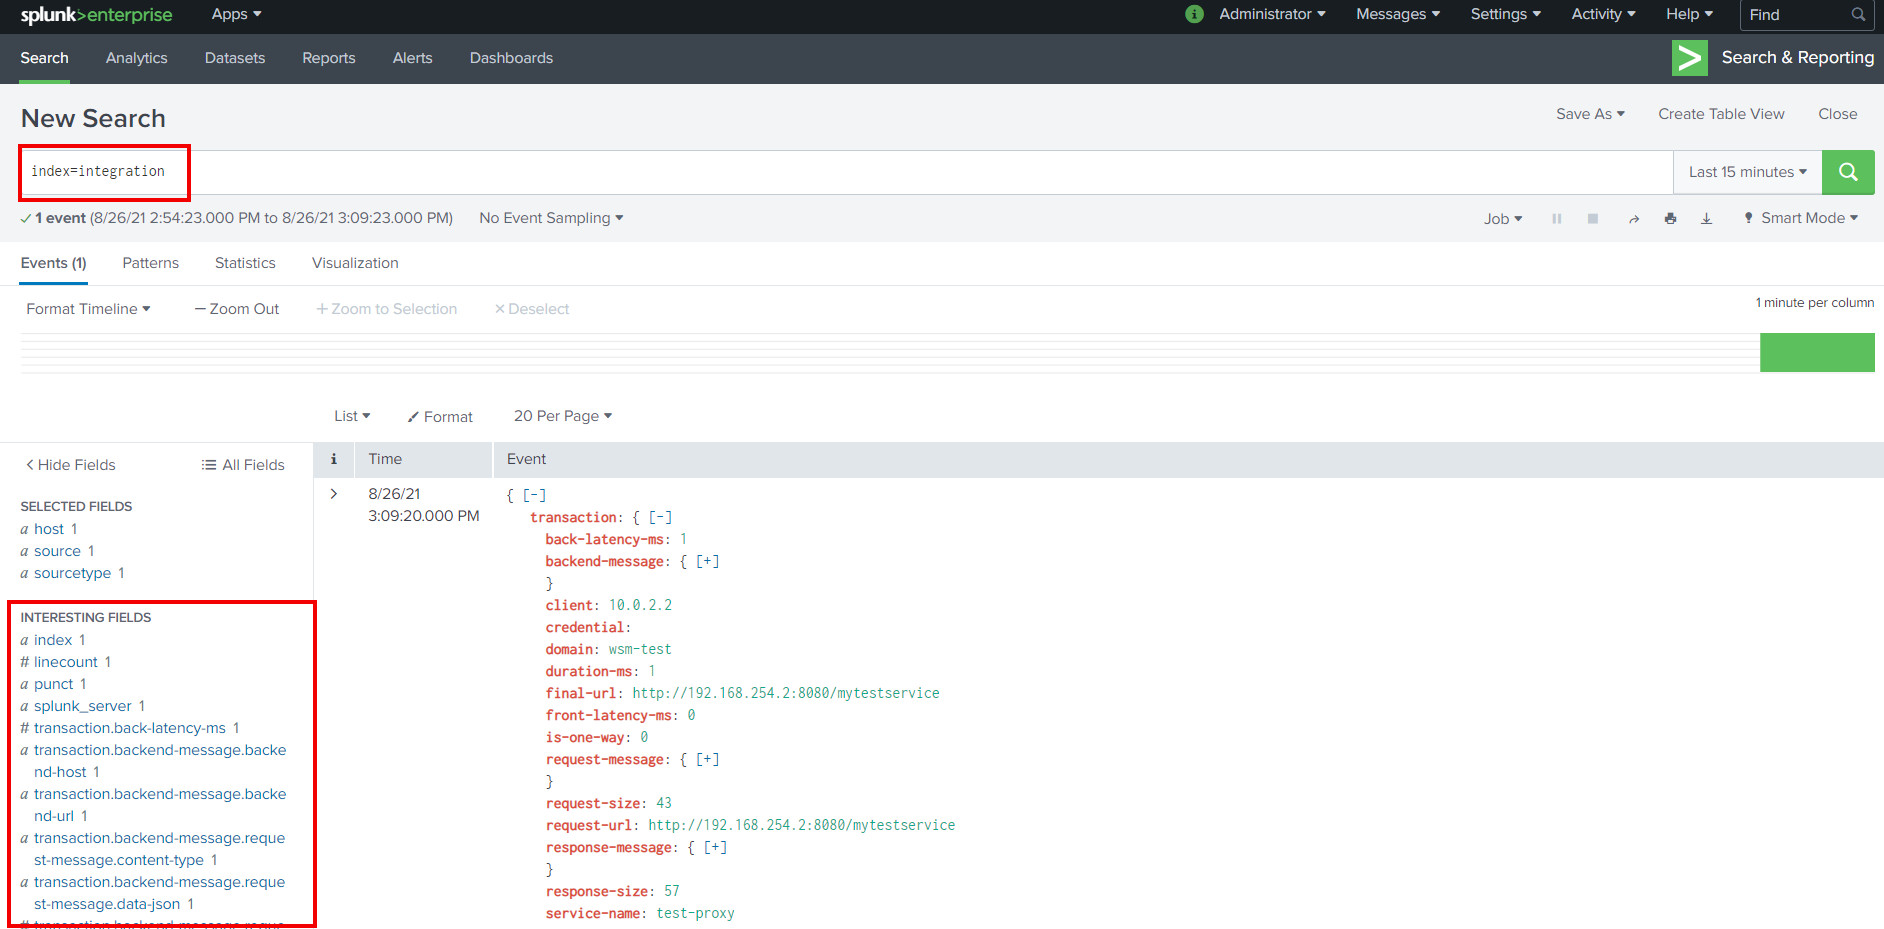
Task: Open the 20 Per Page dropdown
Action: point(563,416)
